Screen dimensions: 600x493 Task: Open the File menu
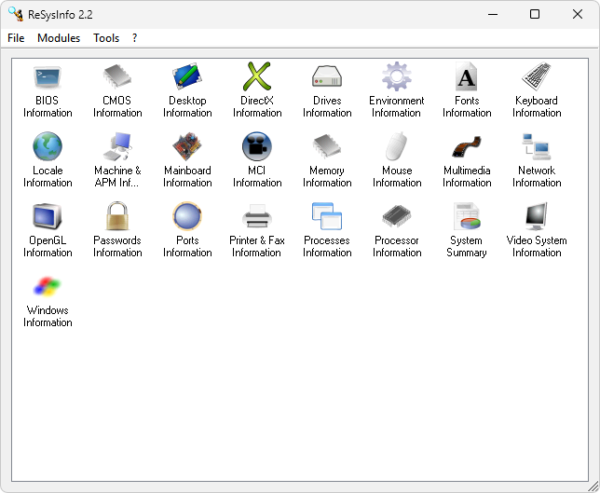(16, 38)
